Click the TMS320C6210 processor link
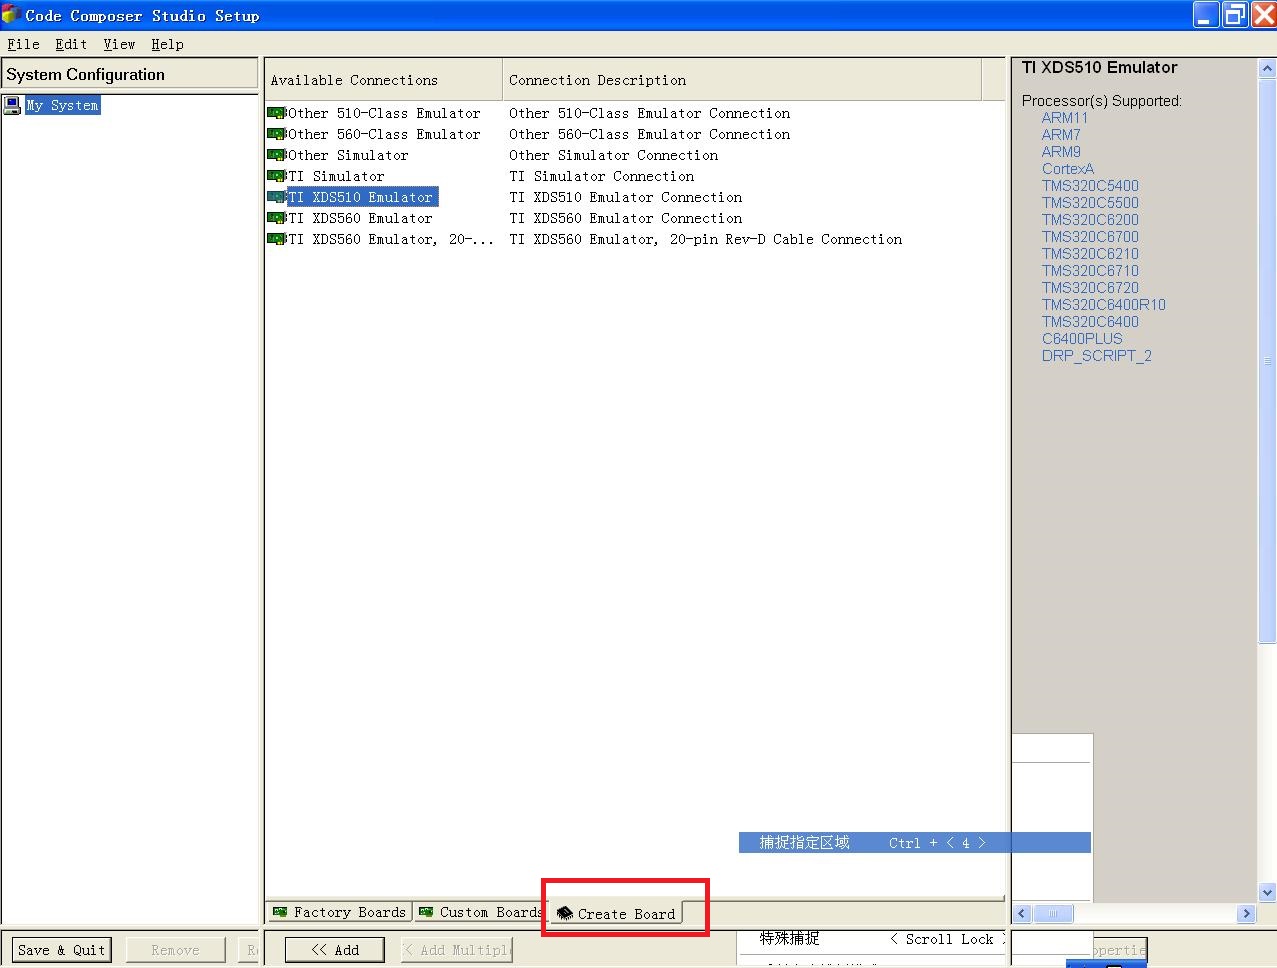This screenshot has height=968, width=1277. [x=1090, y=254]
